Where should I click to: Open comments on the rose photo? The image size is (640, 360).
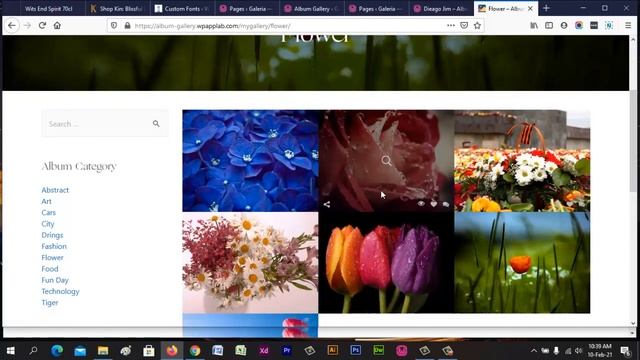[x=446, y=204]
